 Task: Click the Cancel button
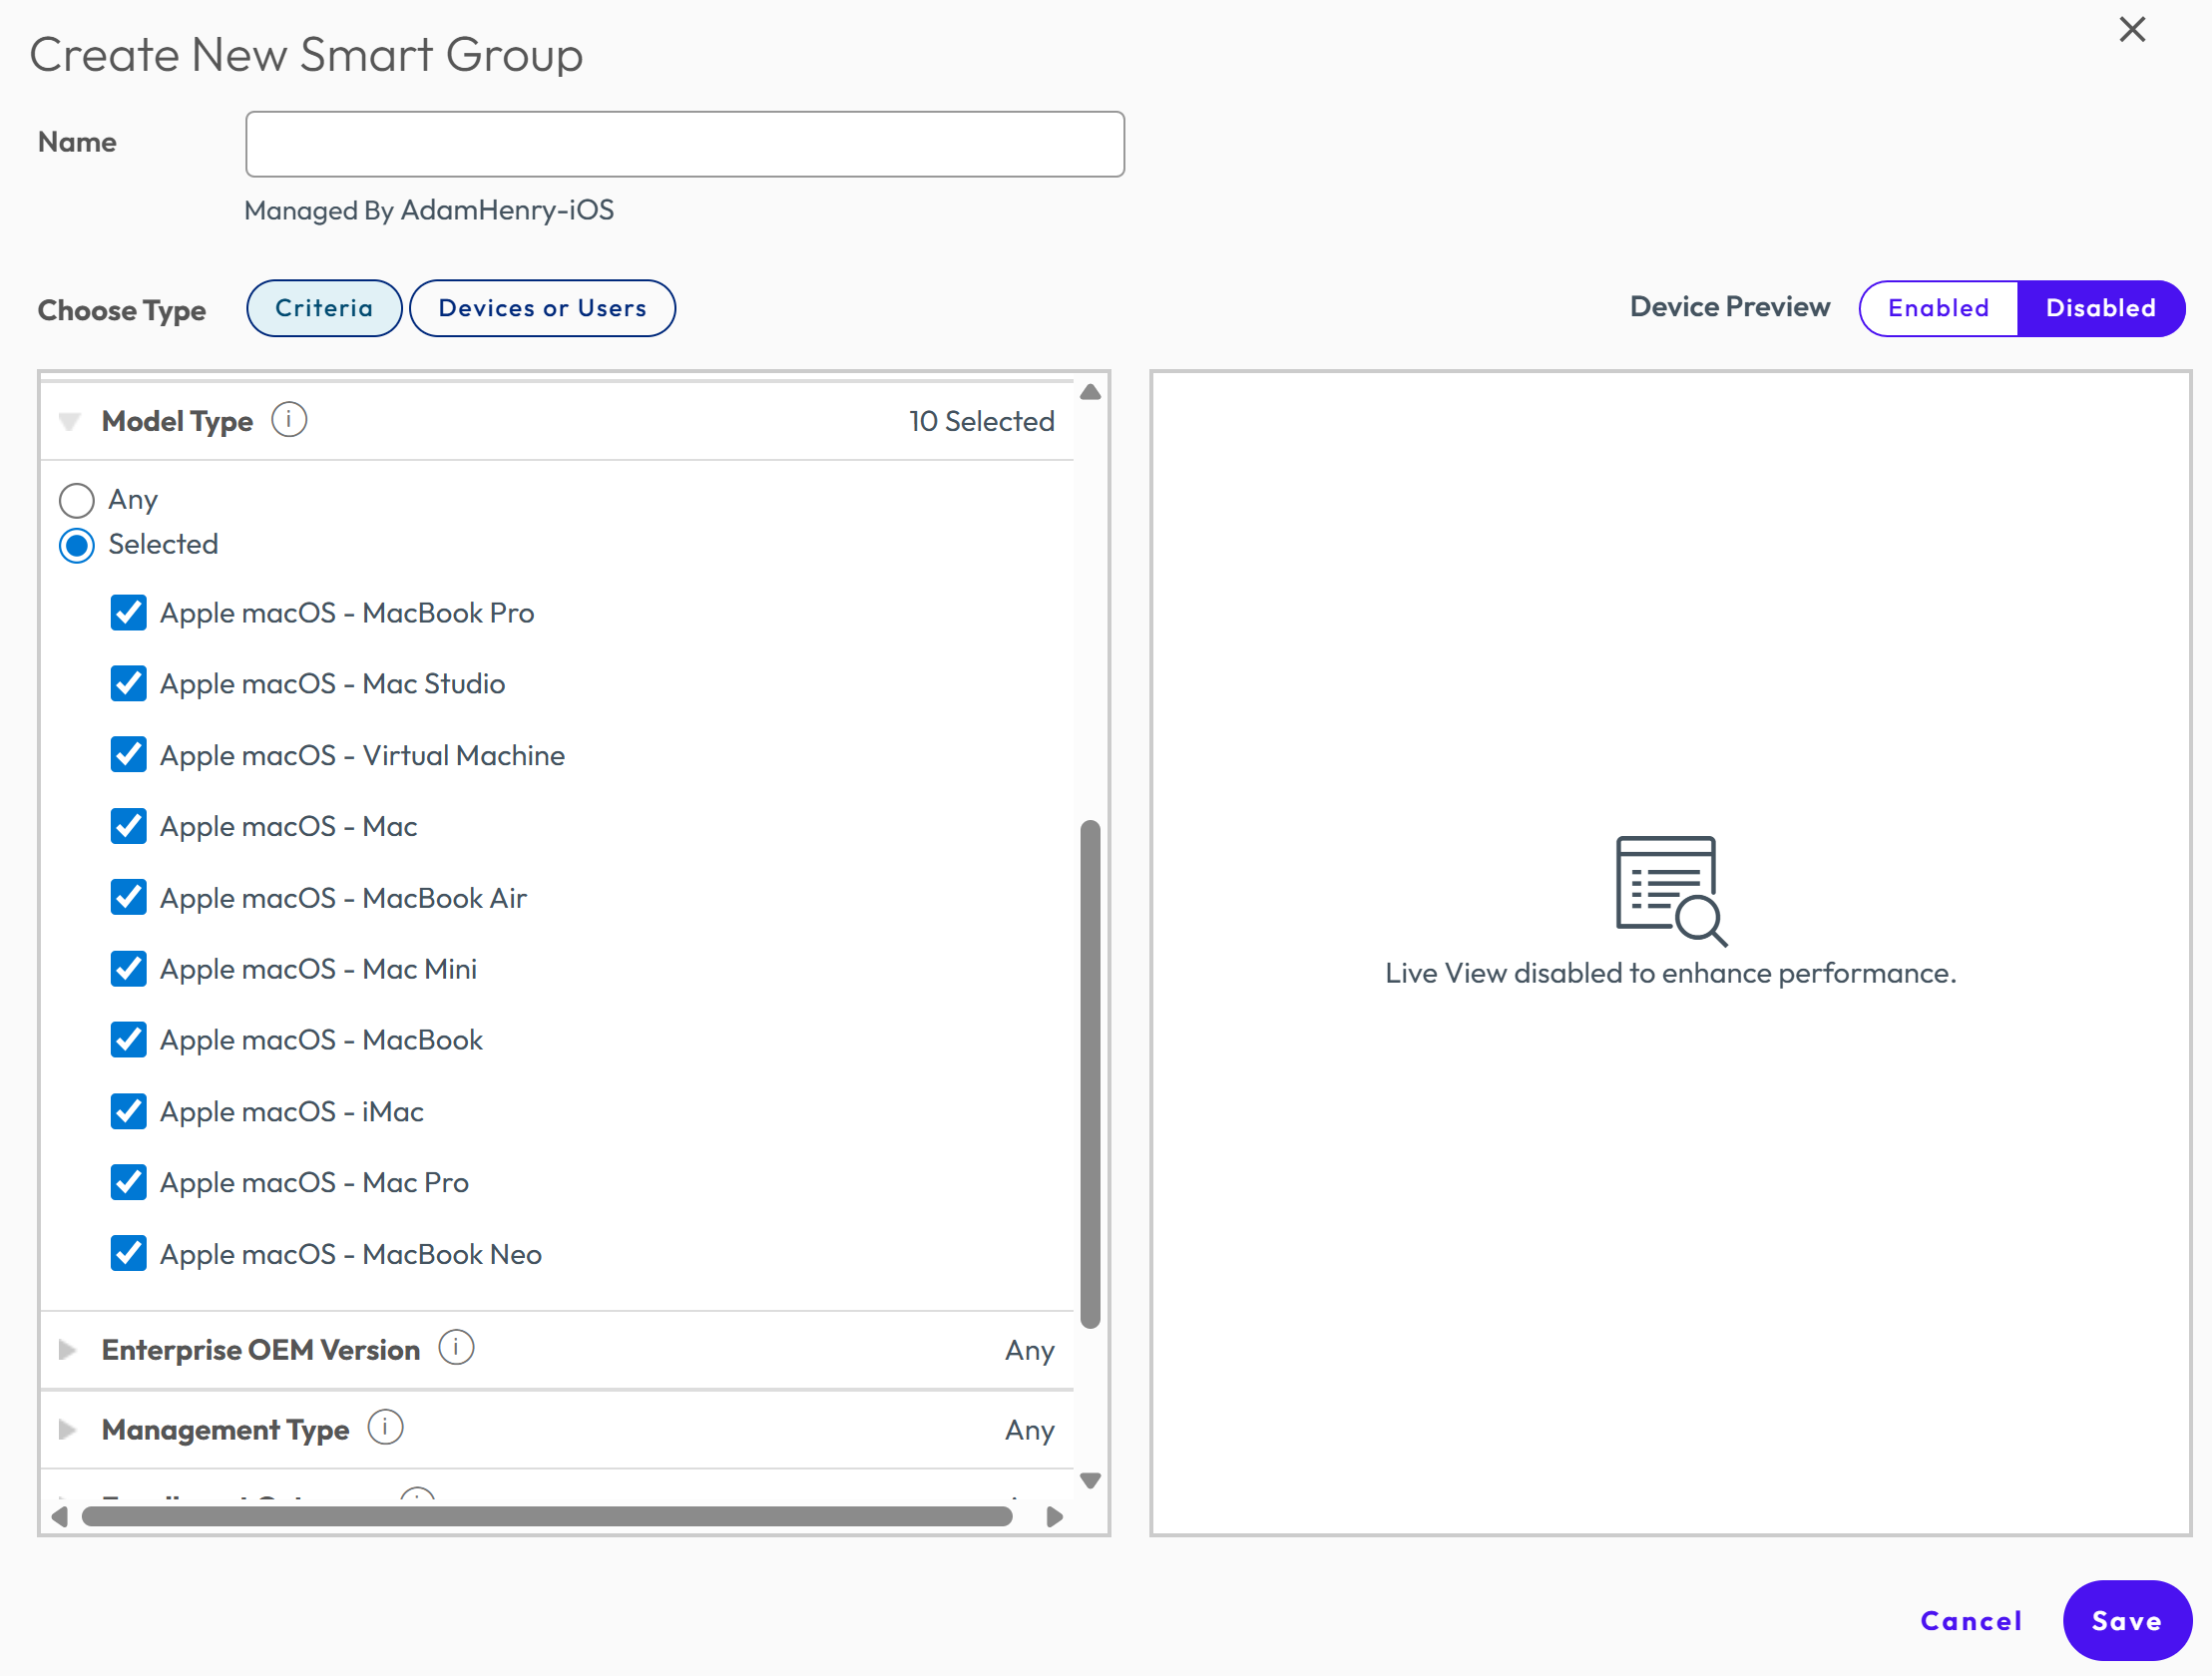[1971, 1620]
